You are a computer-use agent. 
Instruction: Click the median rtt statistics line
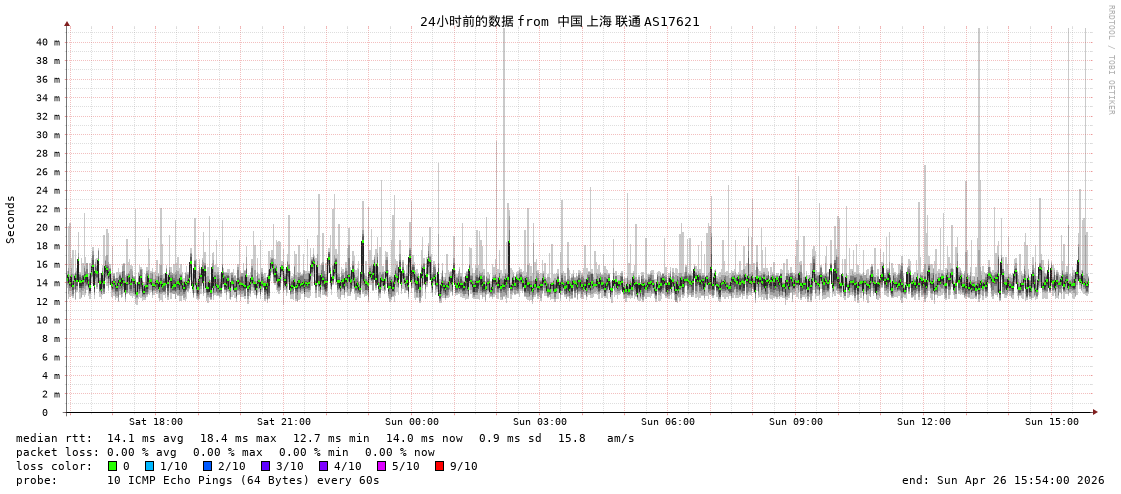[325, 438]
